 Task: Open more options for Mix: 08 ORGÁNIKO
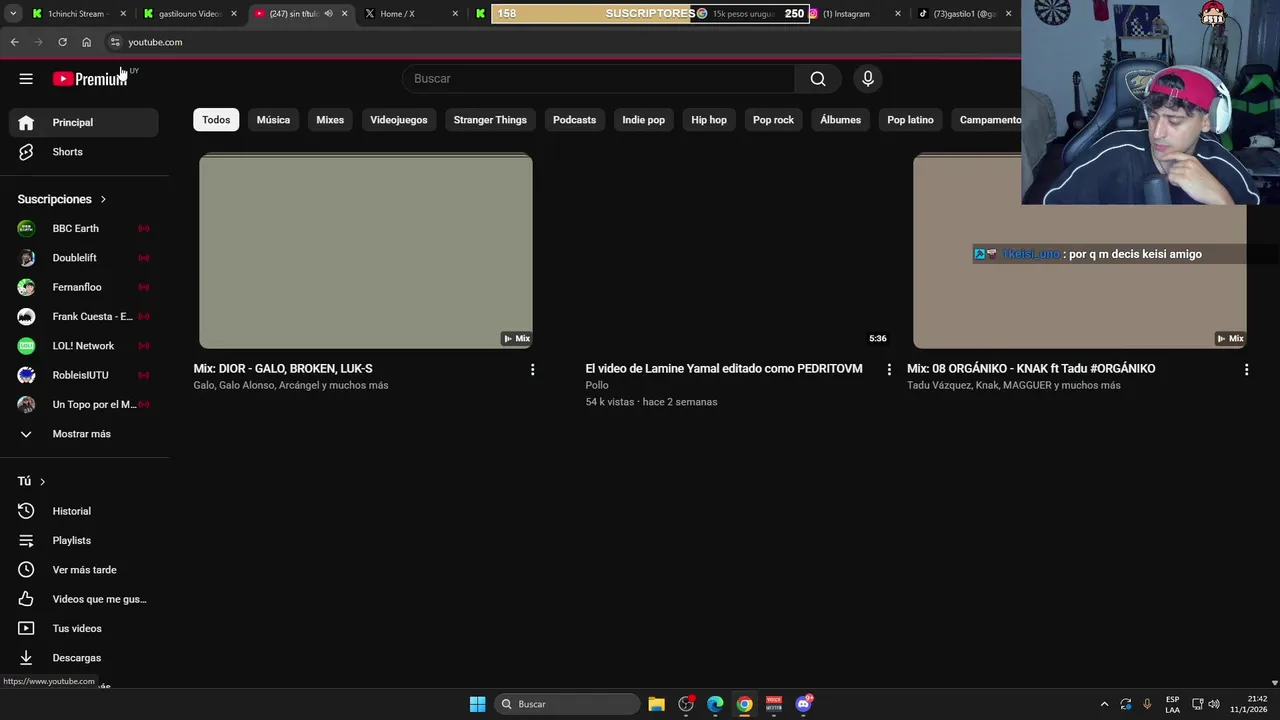[x=1246, y=370]
